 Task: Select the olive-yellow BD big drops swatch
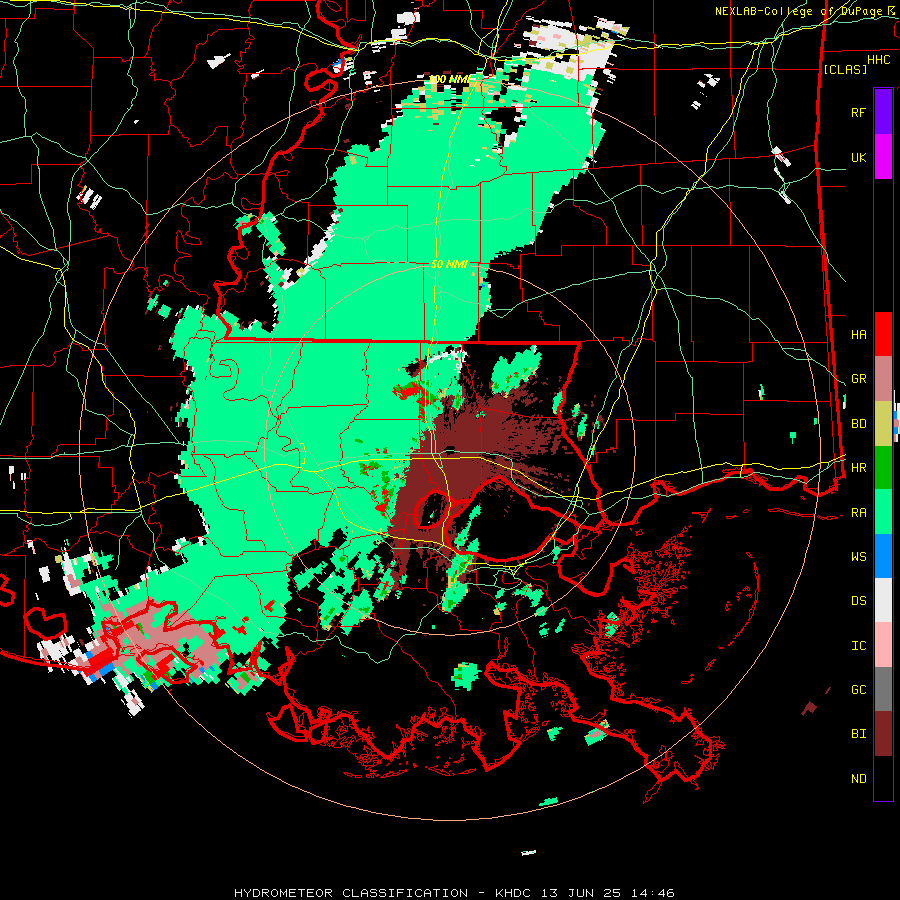[883, 423]
